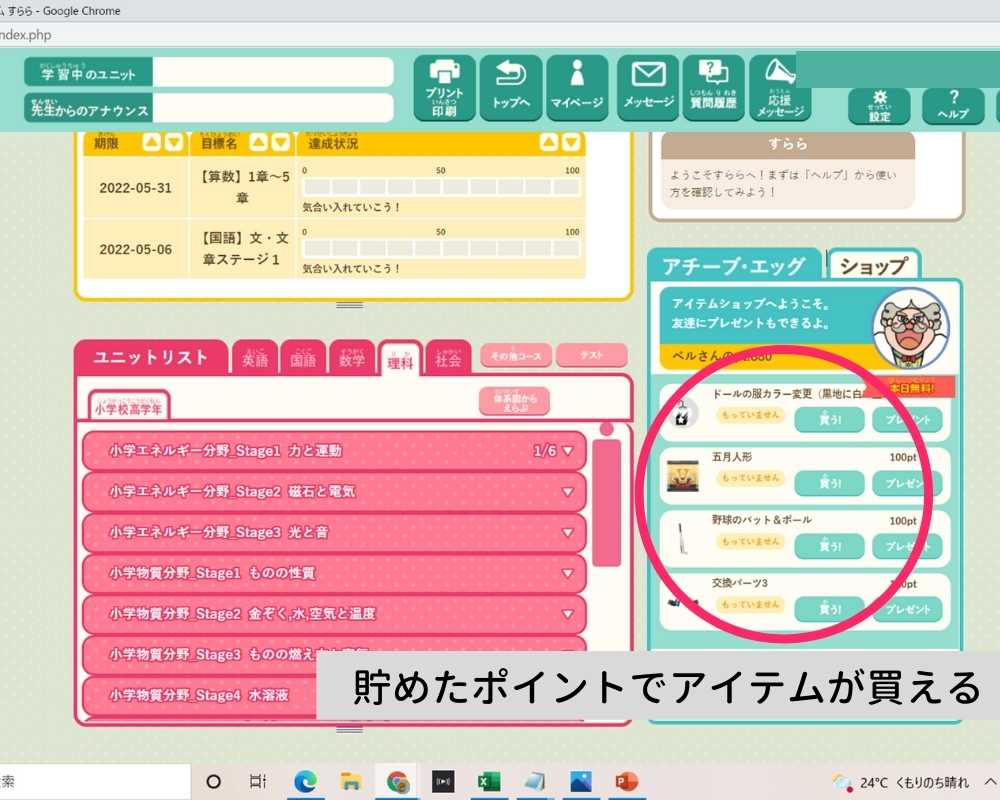Screen dimensions: 1000x800
Task: Click the すらら welcome message panel
Action: click(x=788, y=170)
